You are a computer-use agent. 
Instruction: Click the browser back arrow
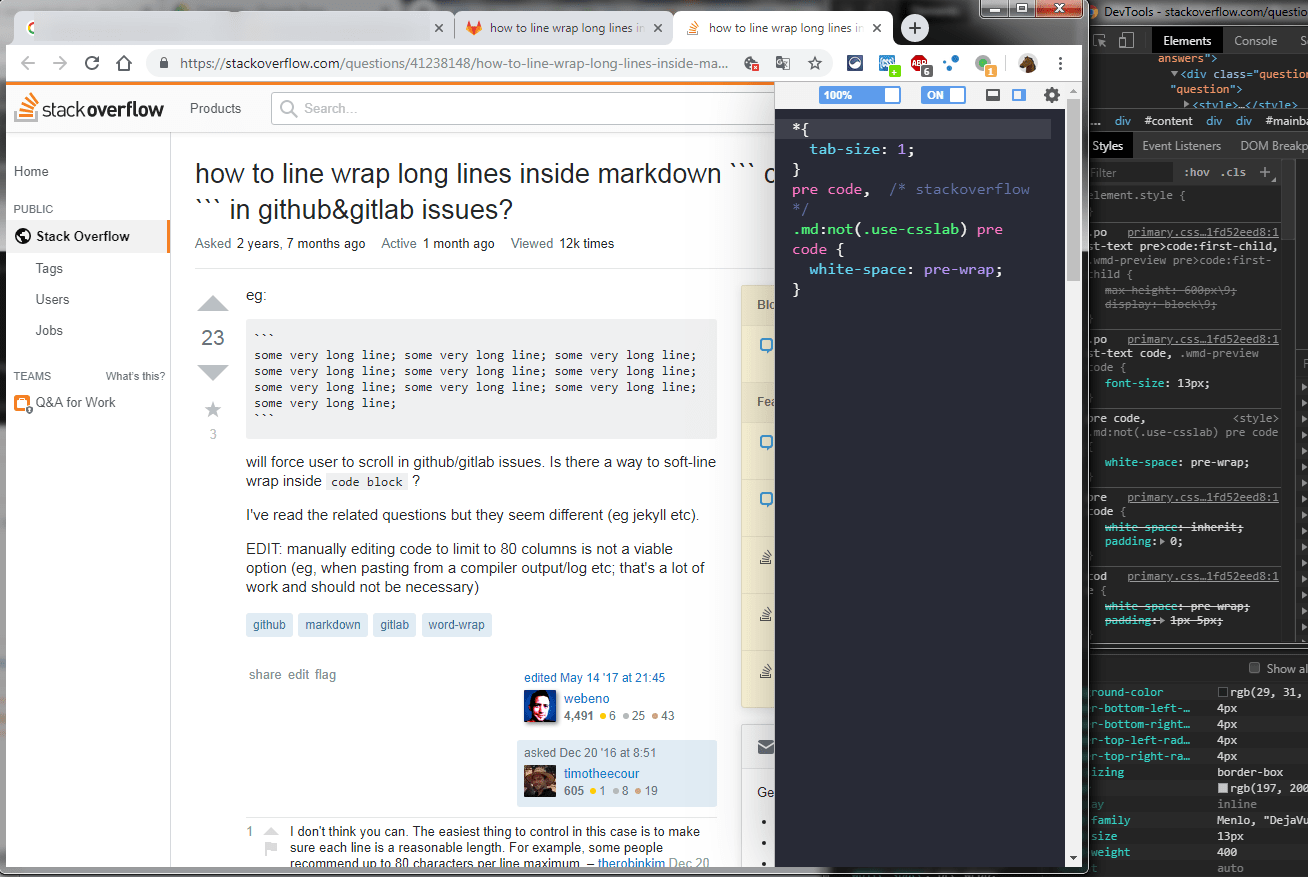tap(28, 63)
